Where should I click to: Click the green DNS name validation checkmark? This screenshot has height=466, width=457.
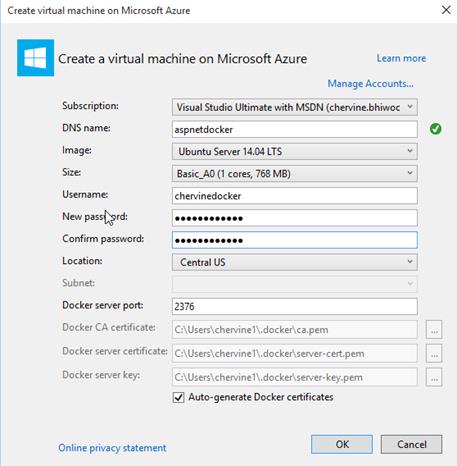coord(435,129)
